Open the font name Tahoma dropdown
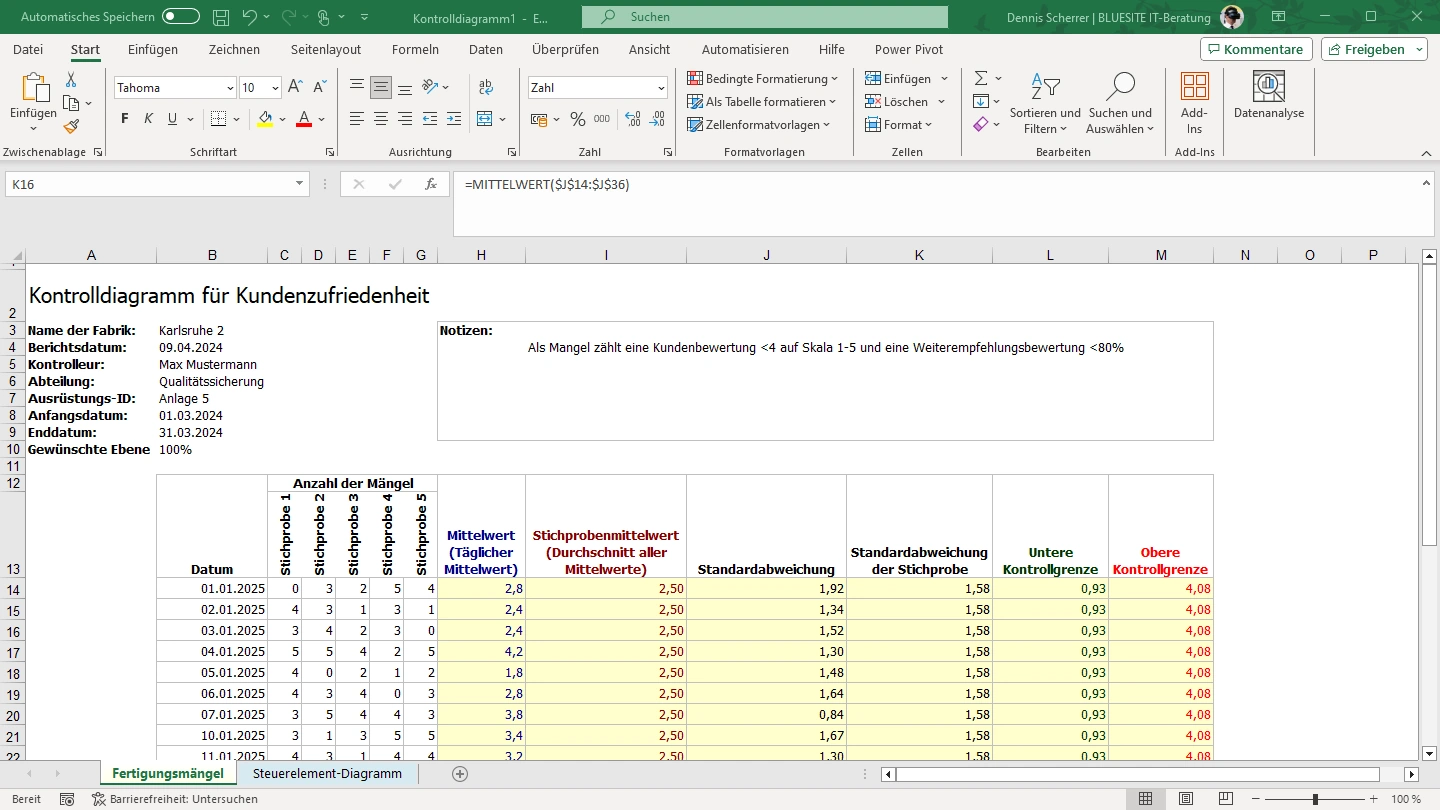This screenshot has height=810, width=1440. 231,88
